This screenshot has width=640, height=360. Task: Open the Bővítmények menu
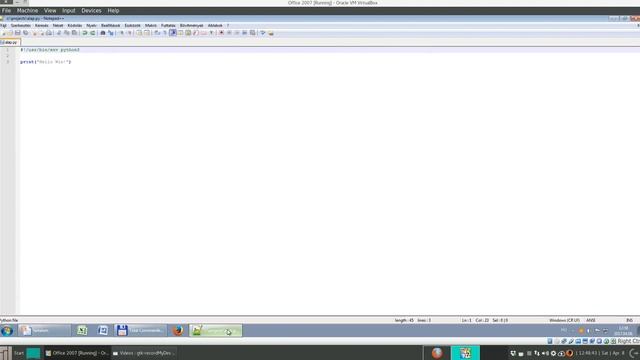point(191,25)
